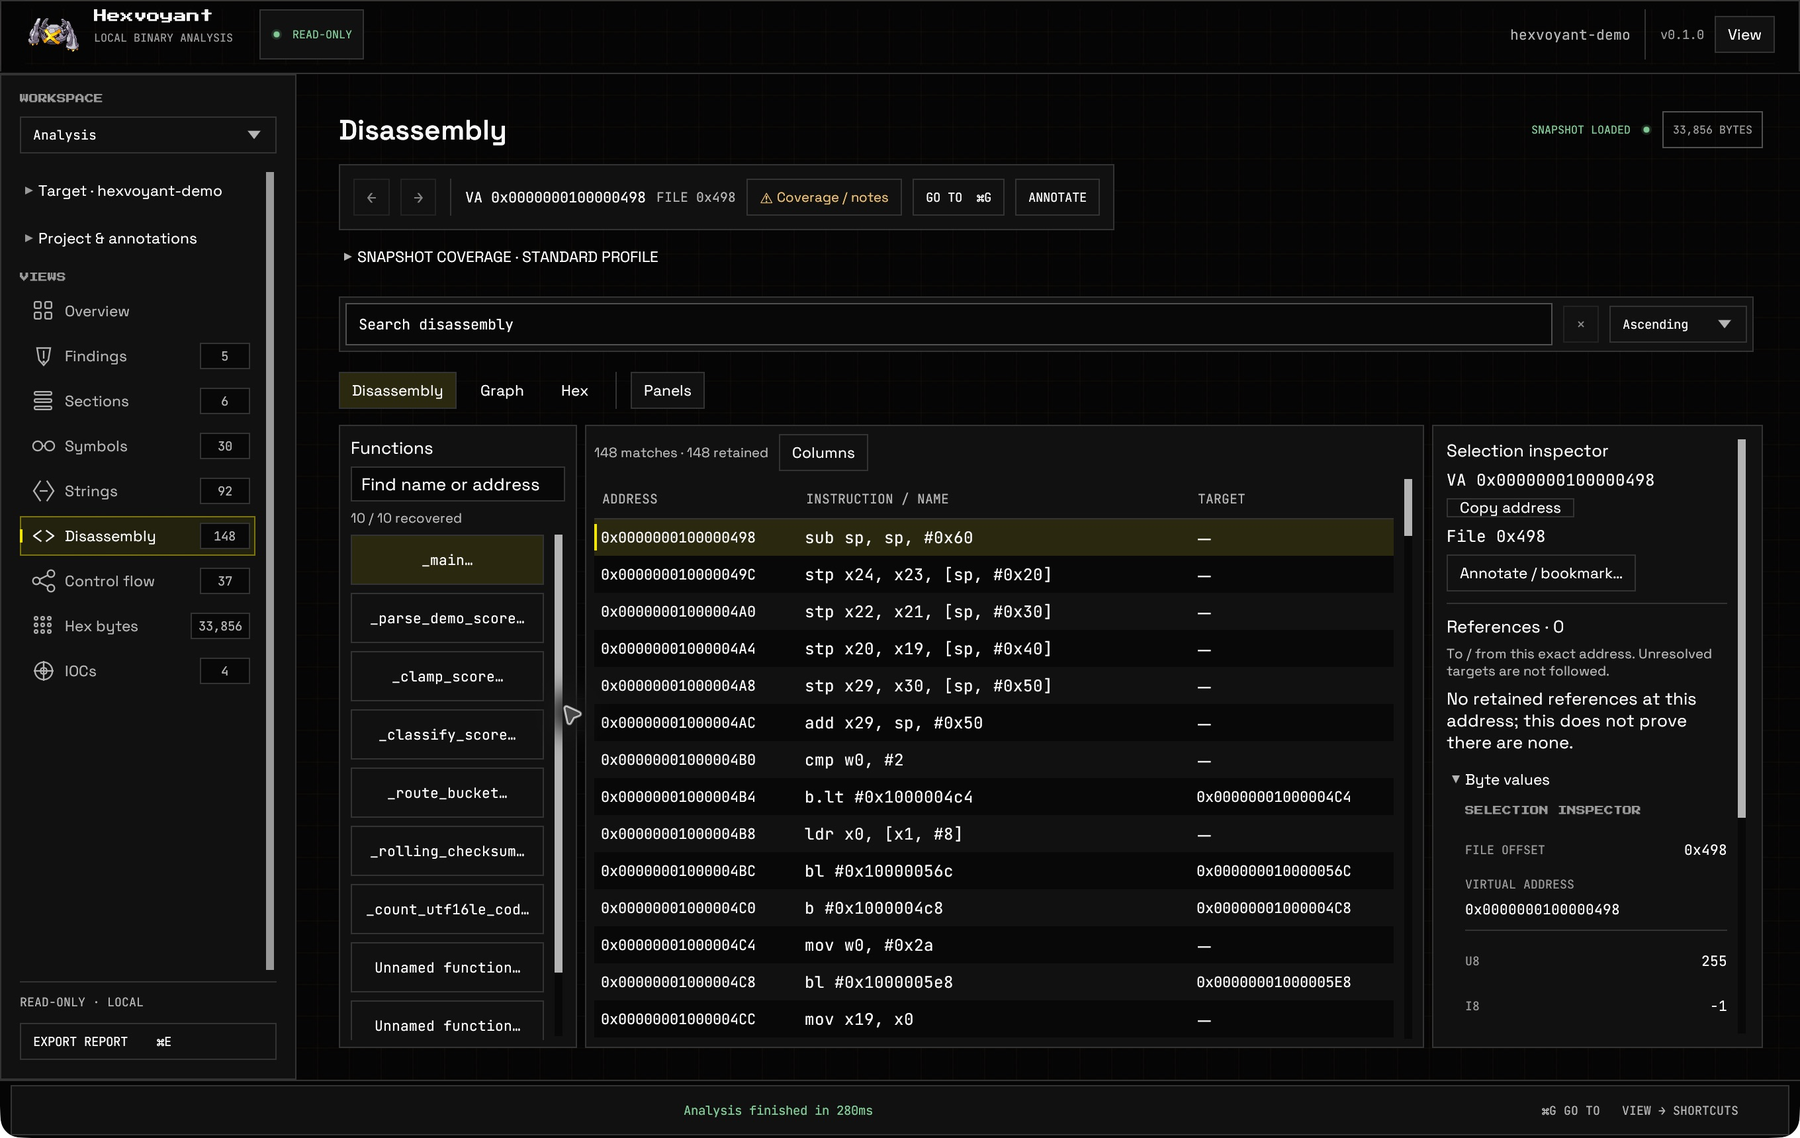Click Copy address in the inspector

(x=1510, y=508)
